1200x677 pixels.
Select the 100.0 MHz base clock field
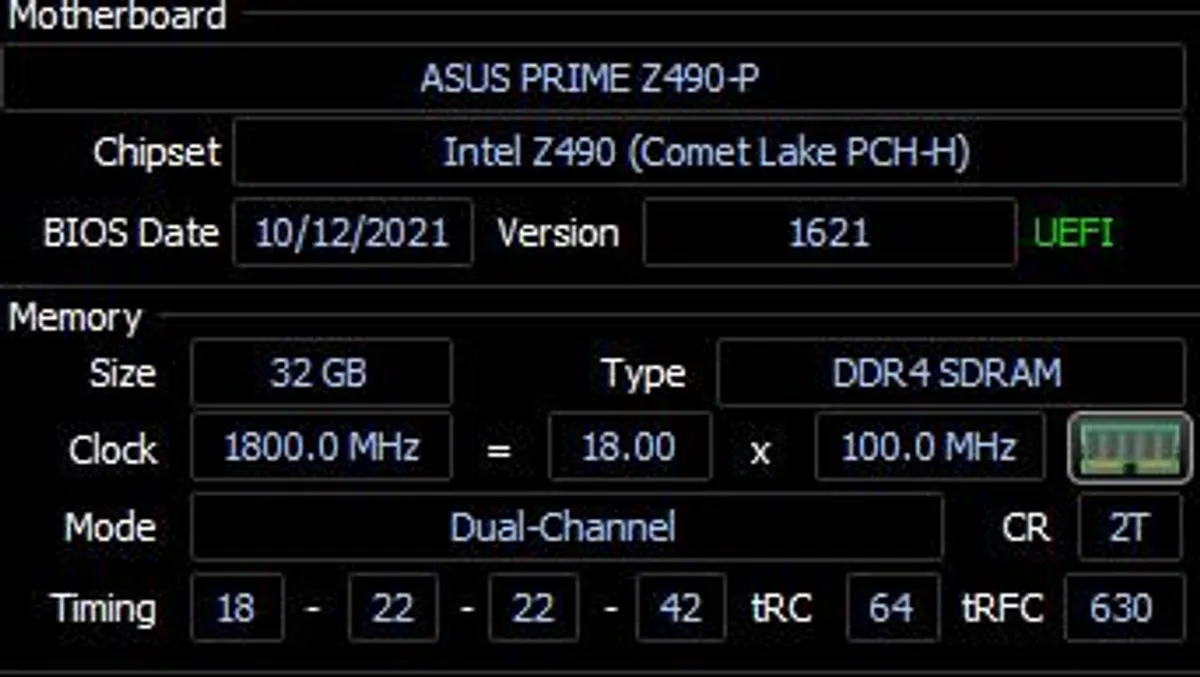click(930, 447)
